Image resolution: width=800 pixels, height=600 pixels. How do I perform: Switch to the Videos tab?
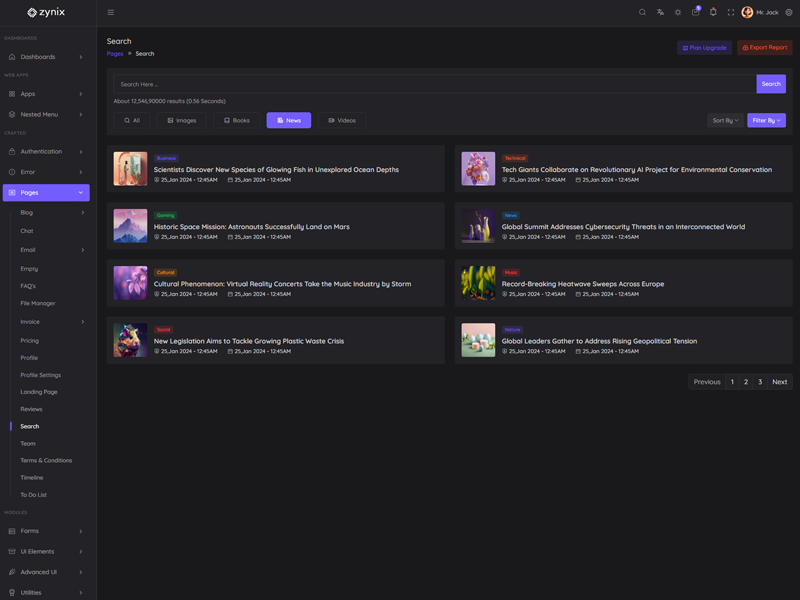[x=341, y=120]
